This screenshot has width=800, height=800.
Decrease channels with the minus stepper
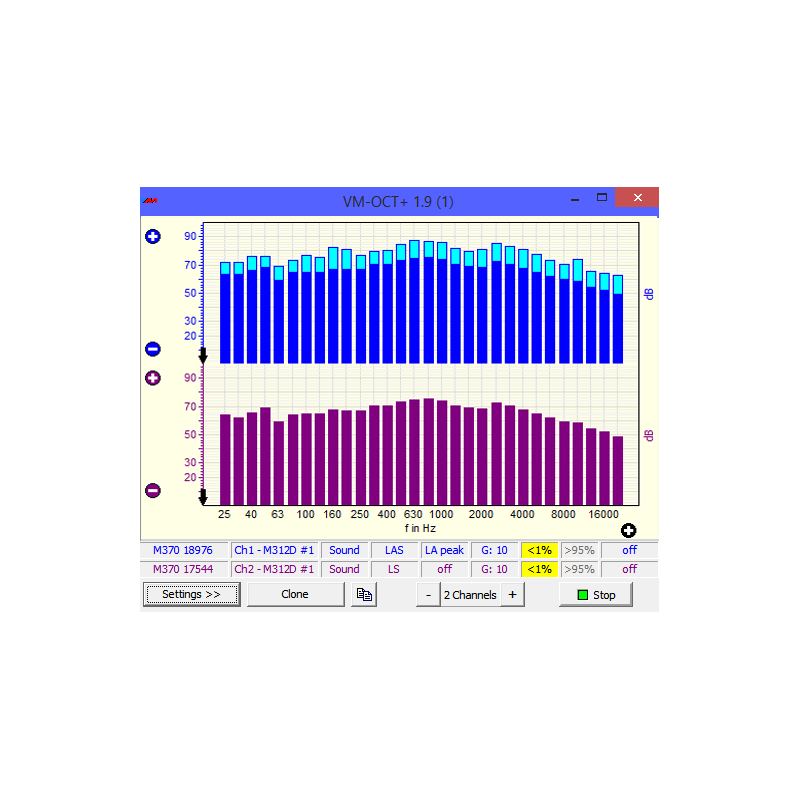click(427, 593)
